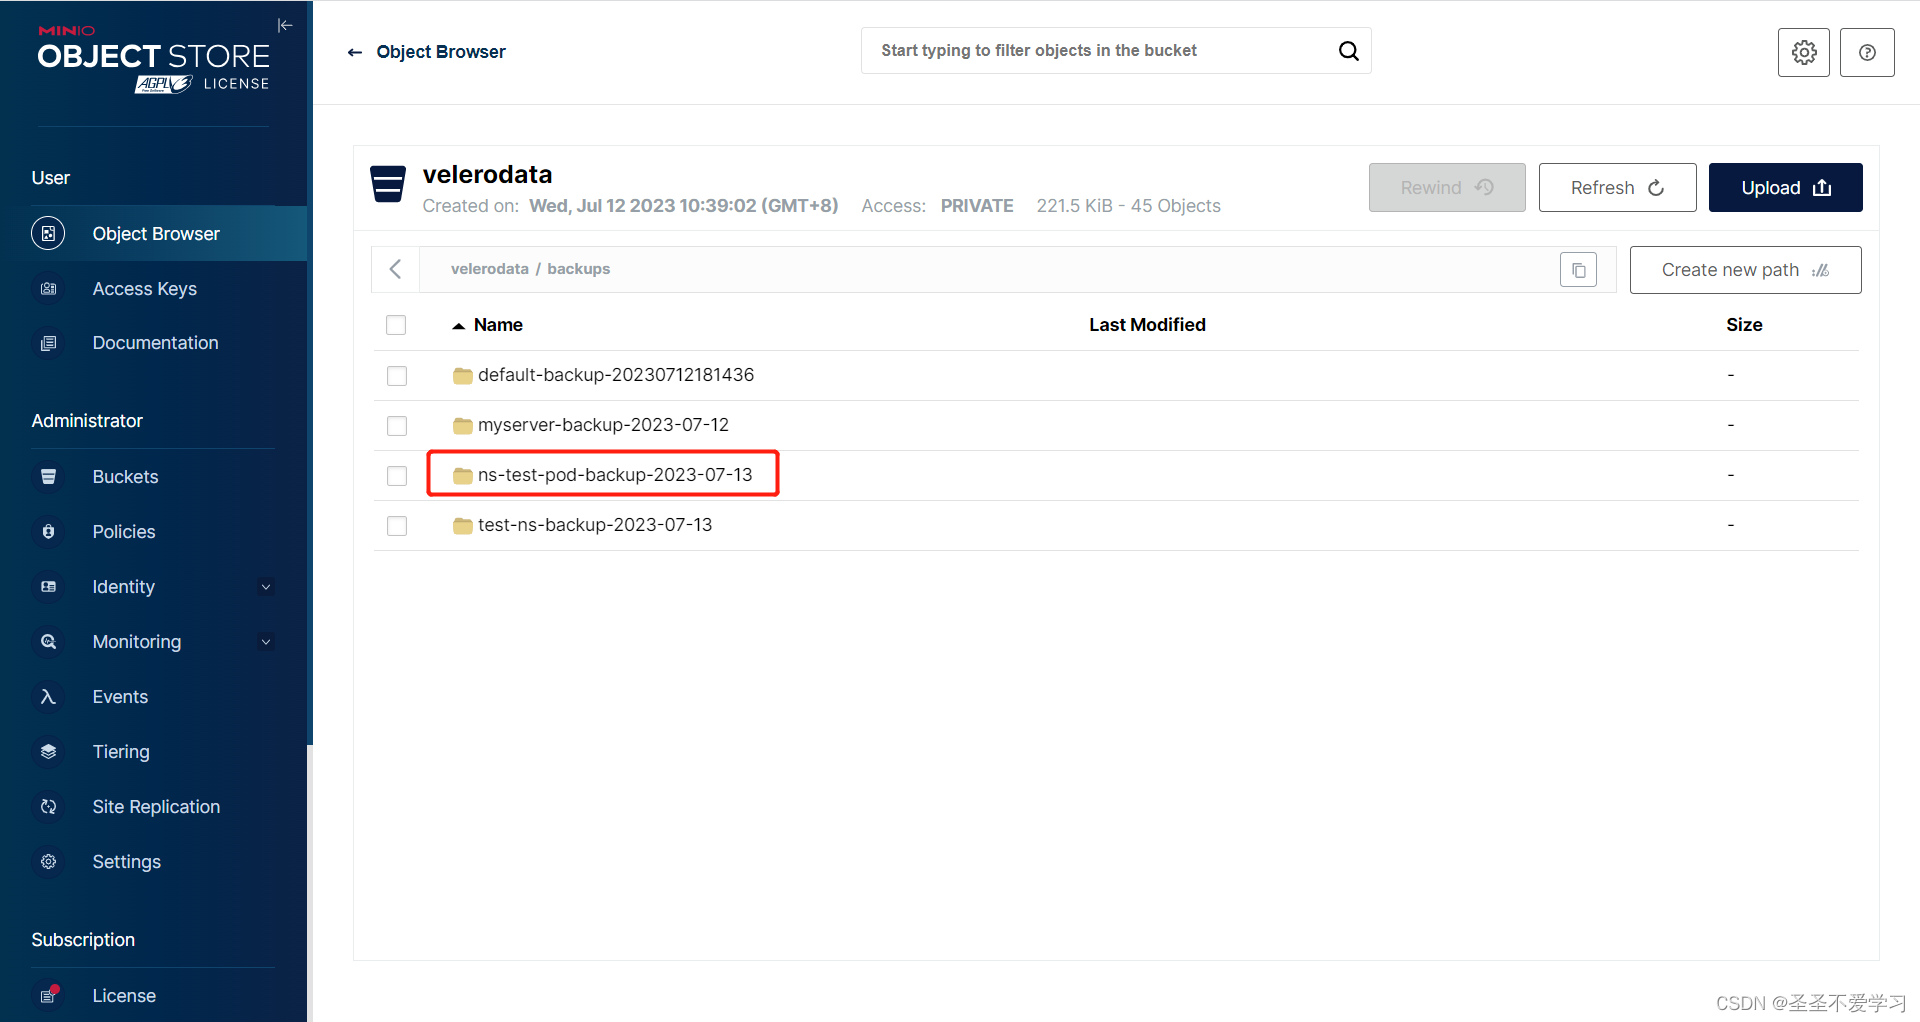Click Create new path button
1920x1022 pixels.
click(1745, 270)
